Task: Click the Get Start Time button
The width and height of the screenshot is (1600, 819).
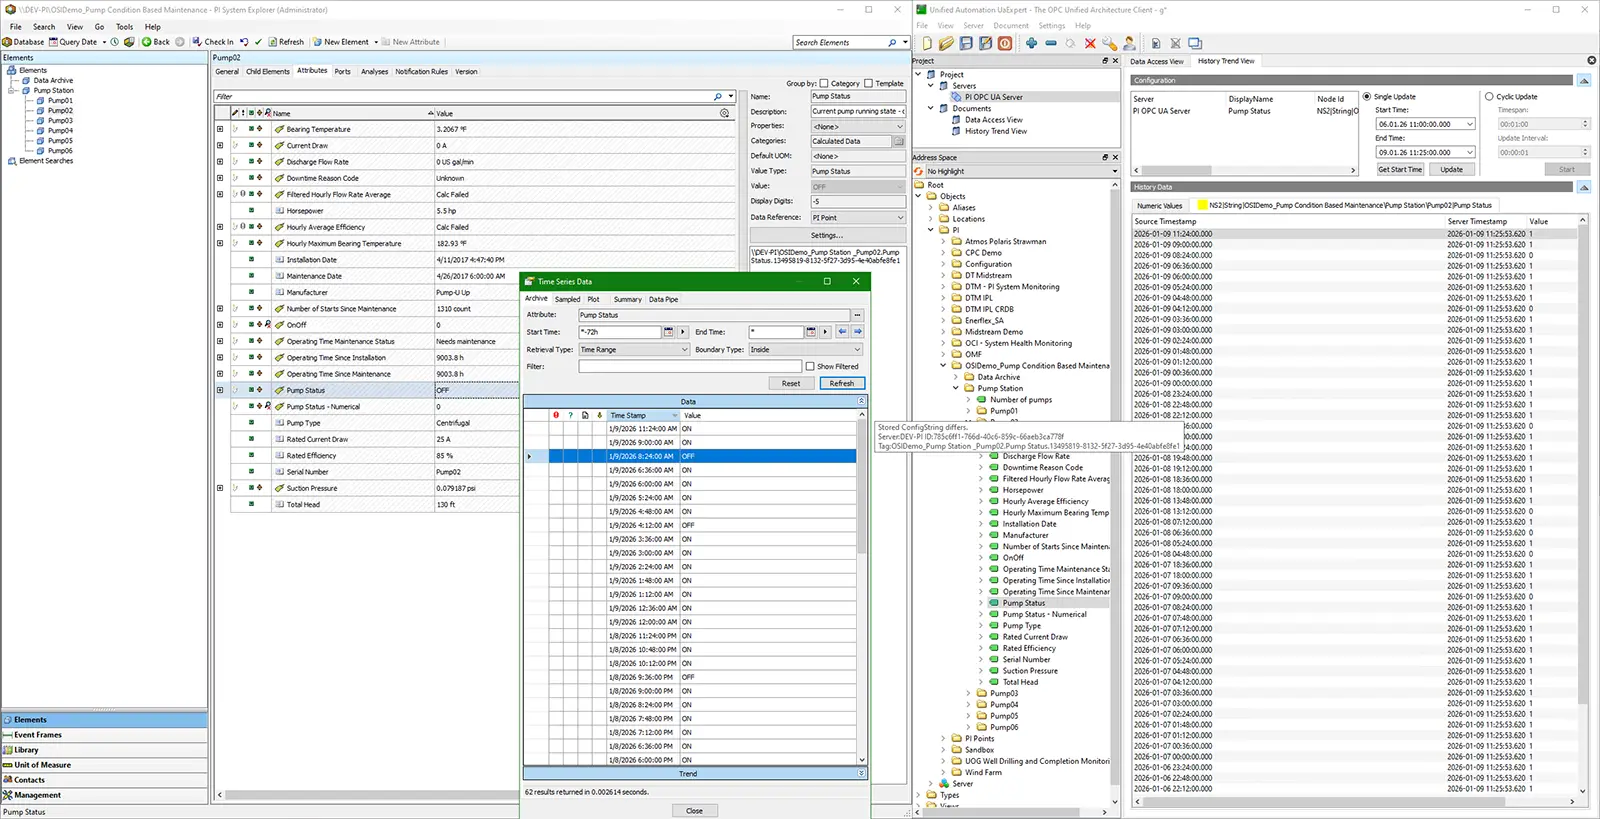Action: [1400, 169]
